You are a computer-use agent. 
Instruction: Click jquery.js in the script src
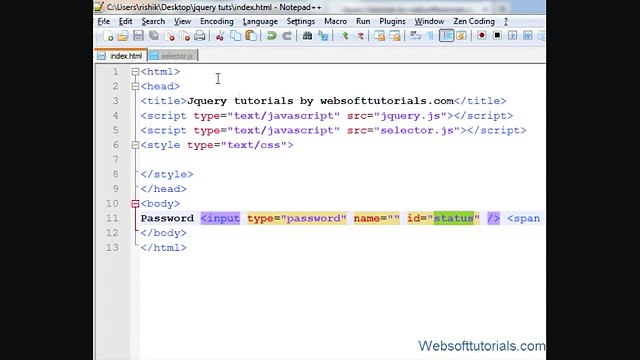pos(411,116)
